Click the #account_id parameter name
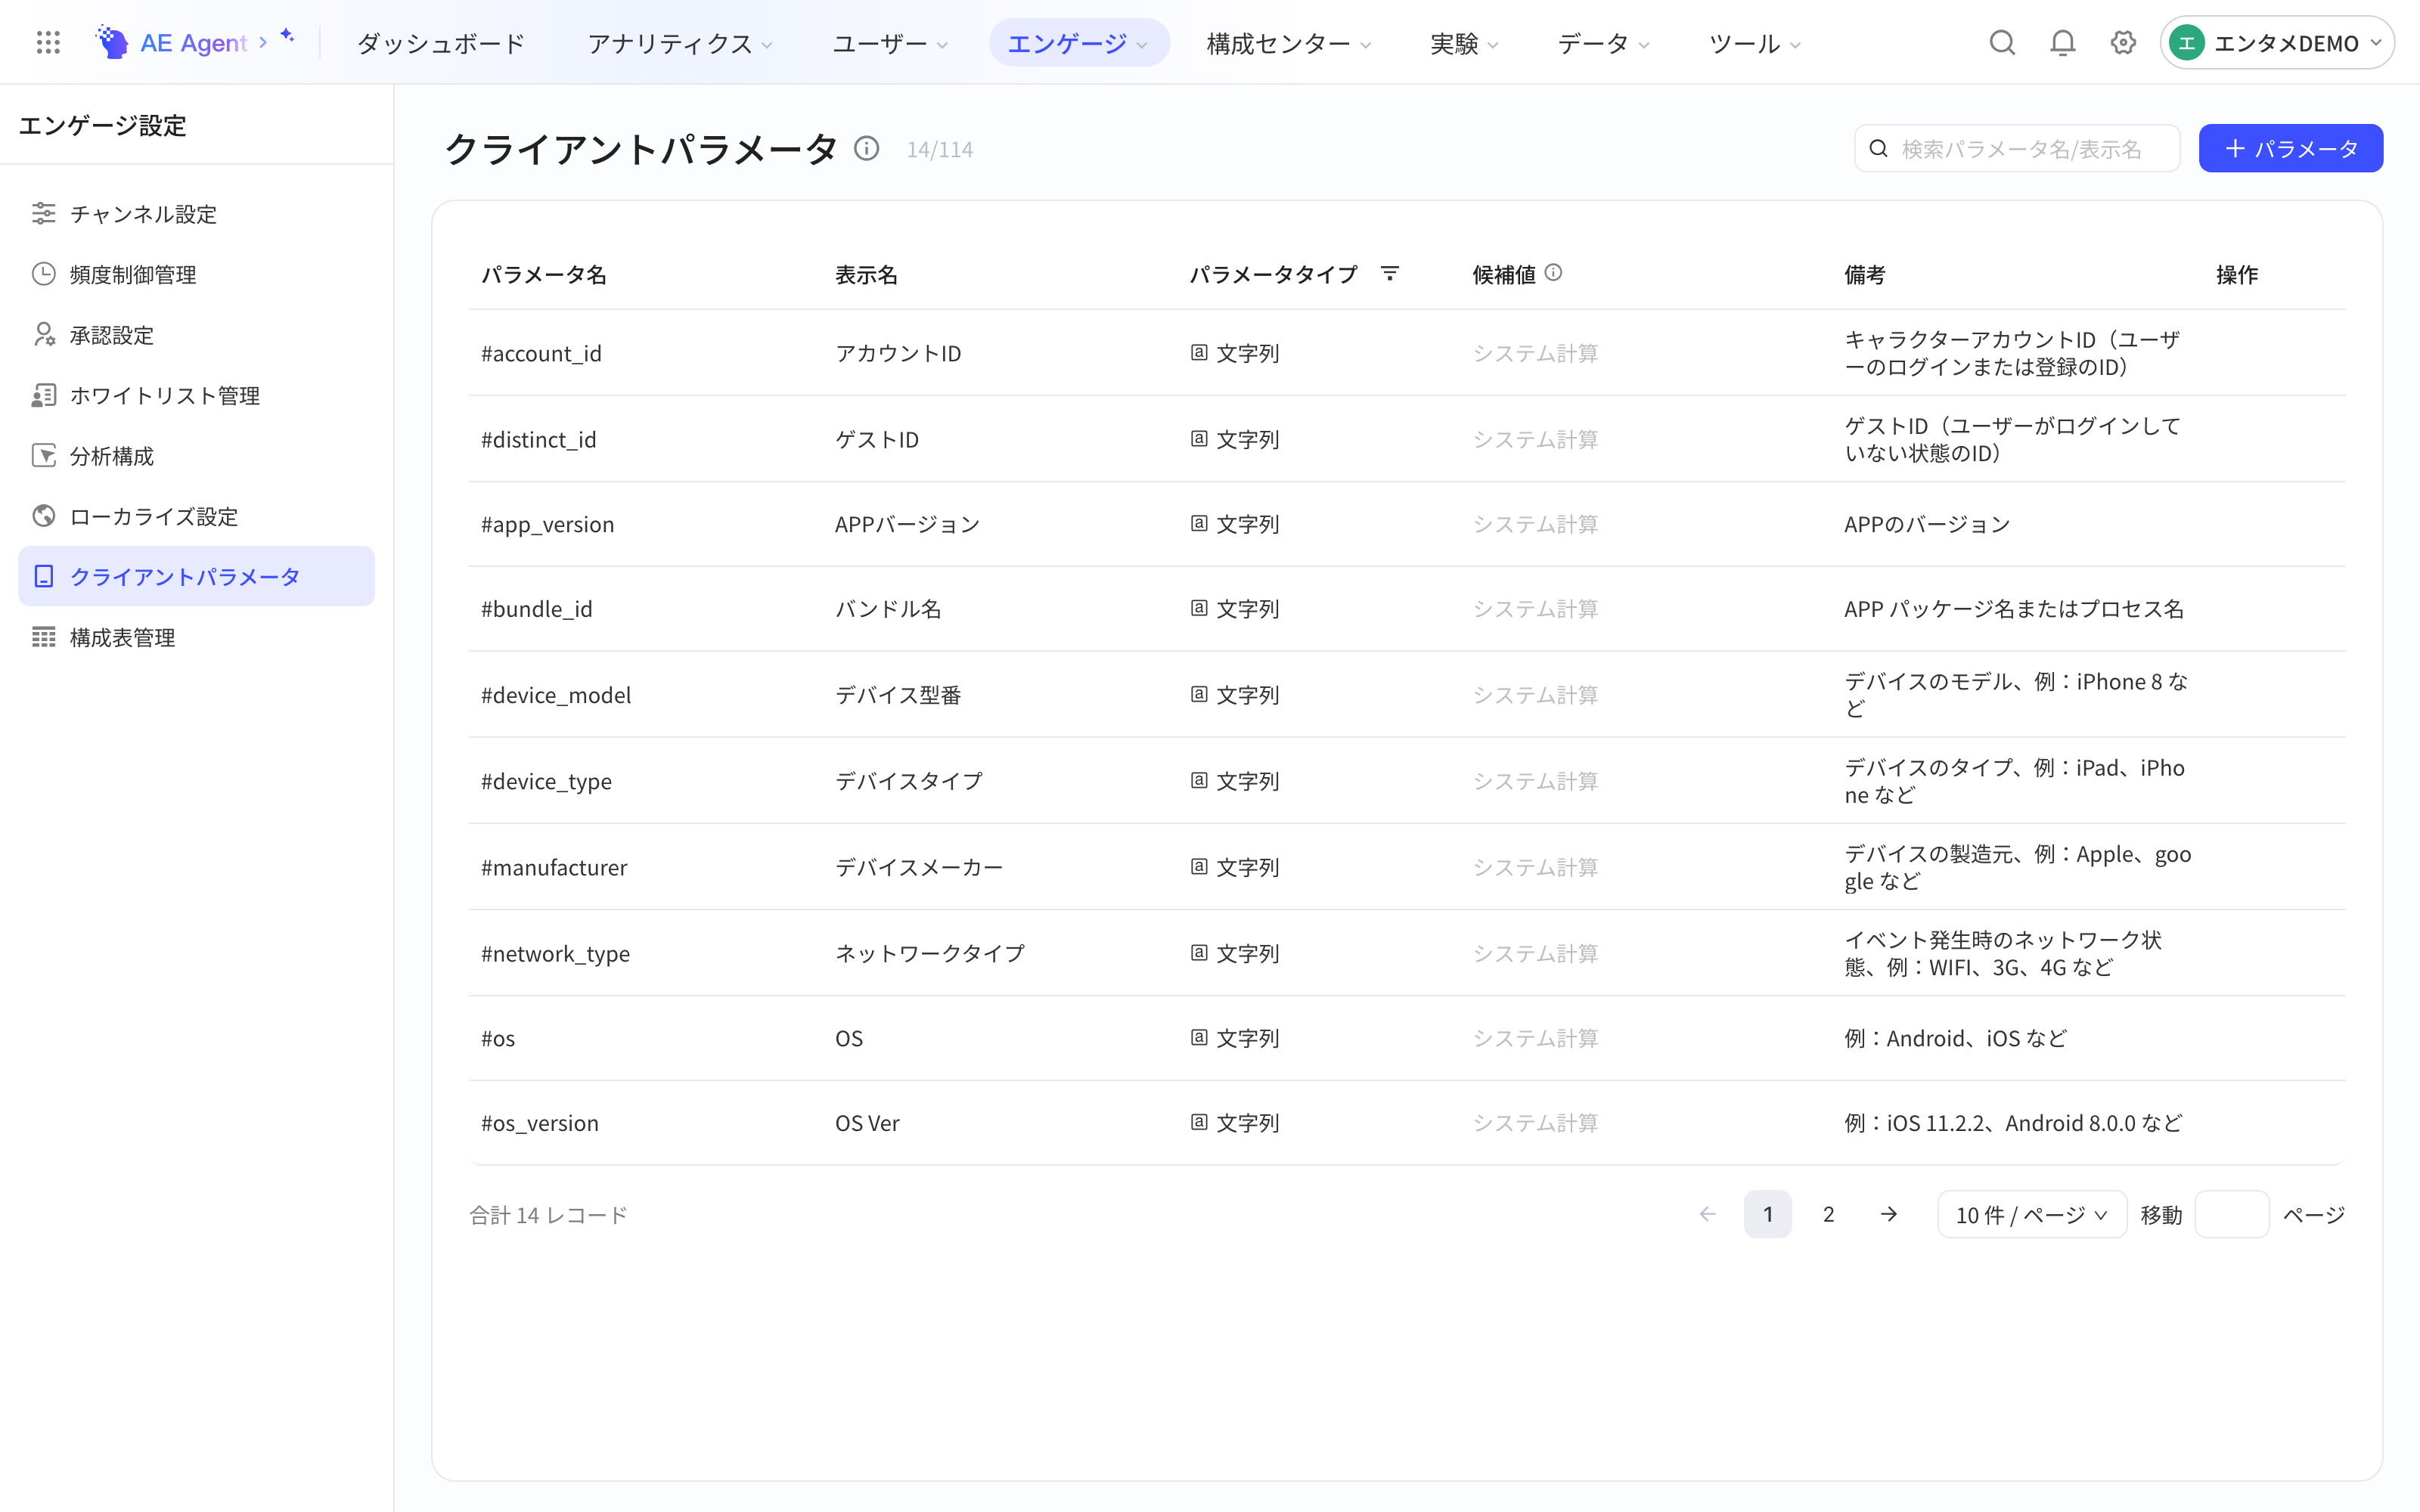The width and height of the screenshot is (2420, 1512). click(x=541, y=353)
